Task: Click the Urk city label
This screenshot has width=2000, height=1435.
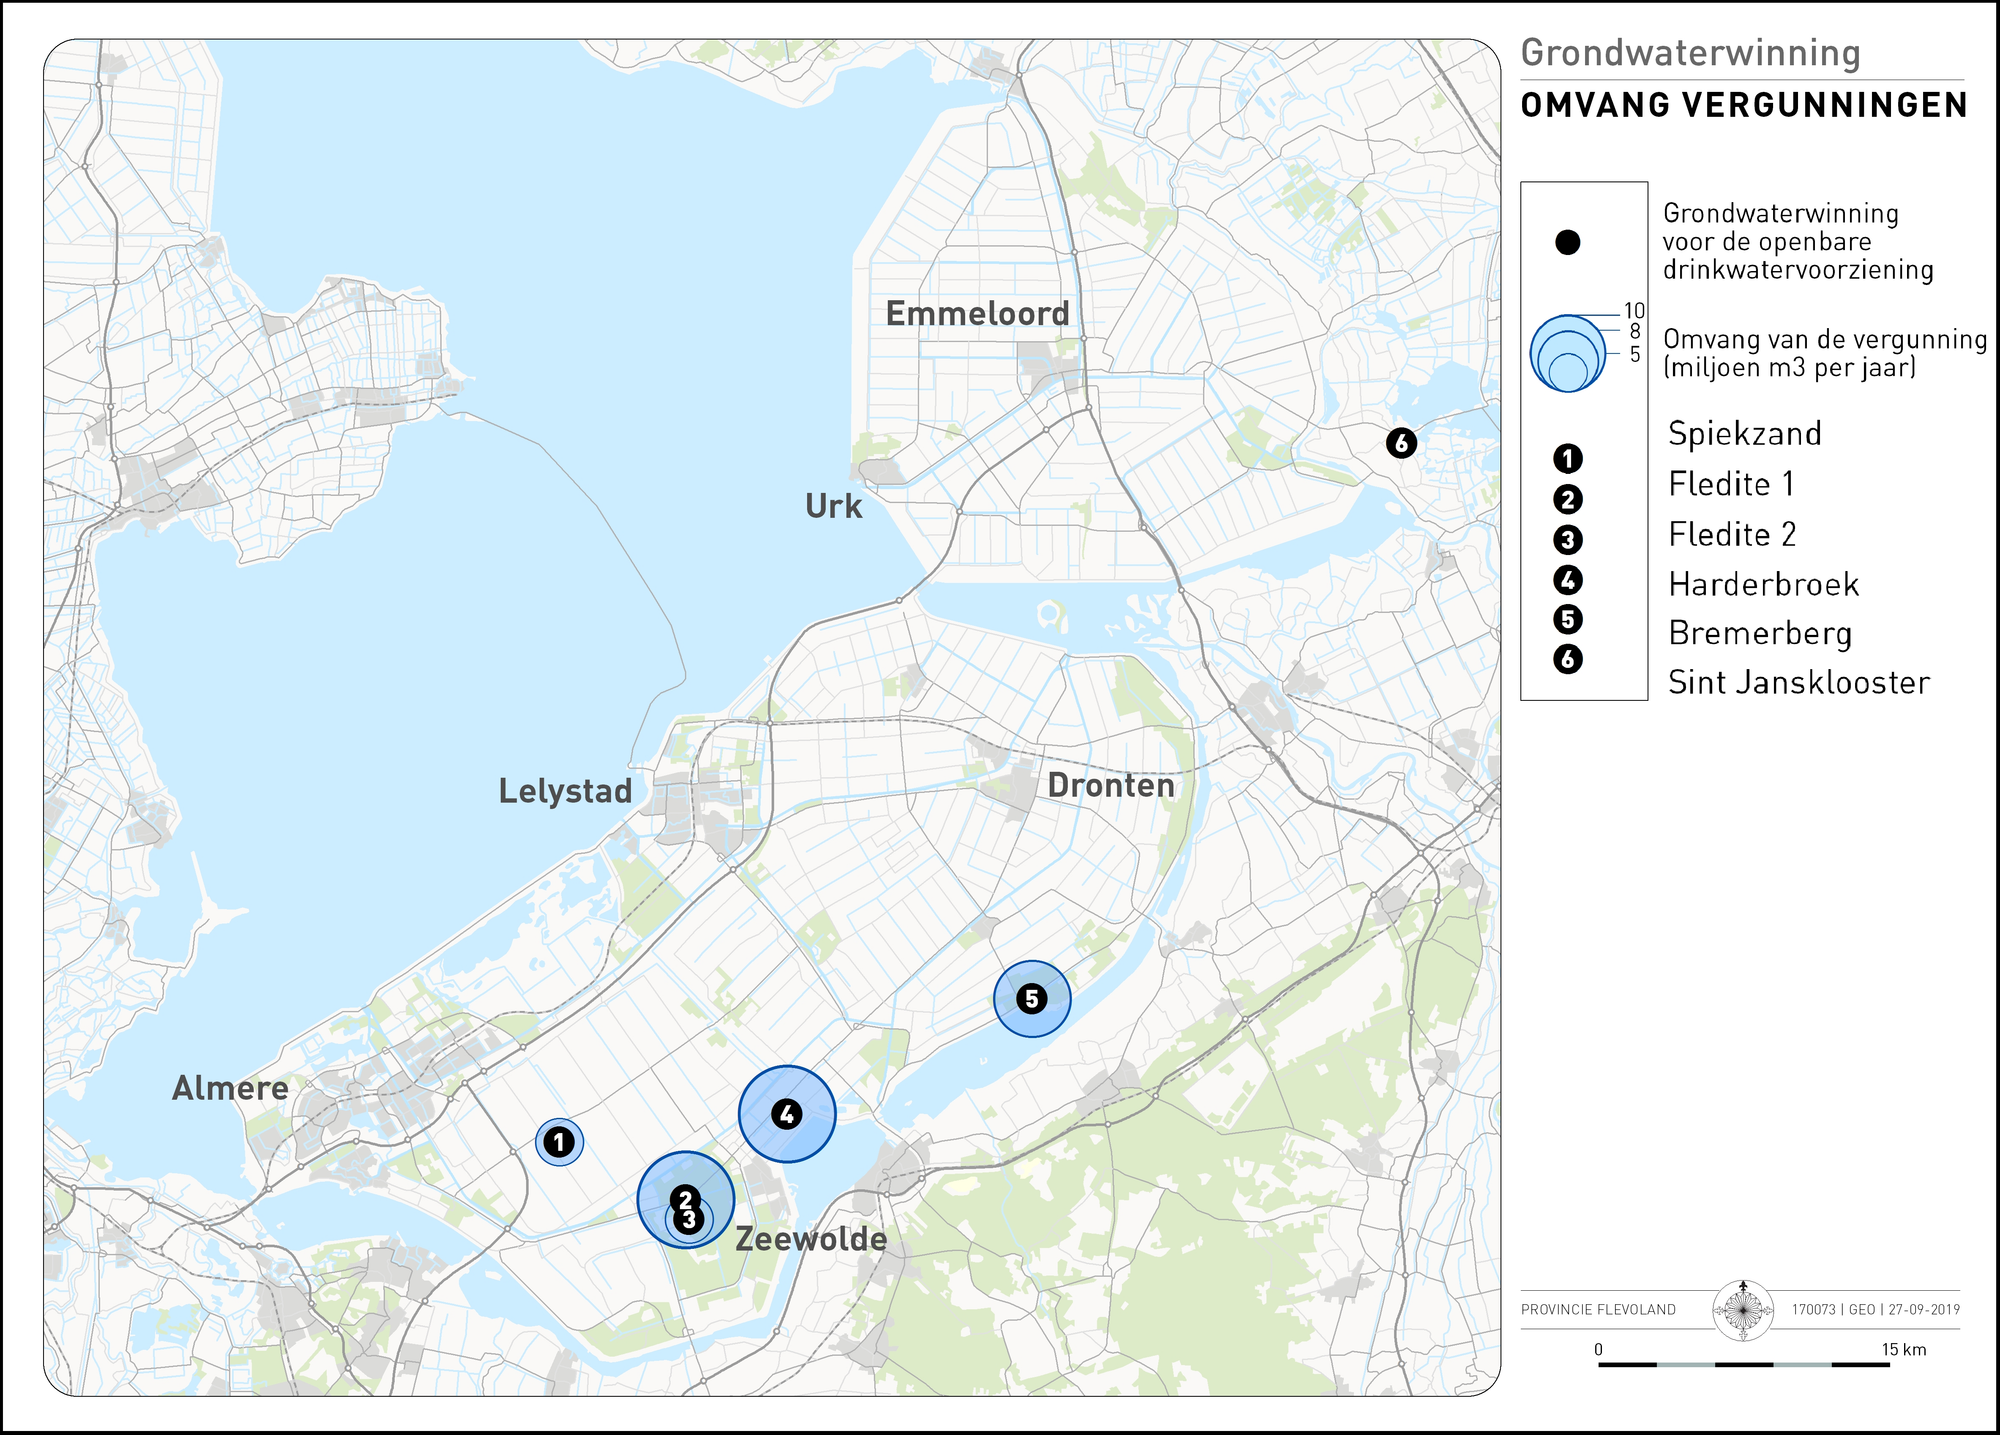Action: [833, 506]
